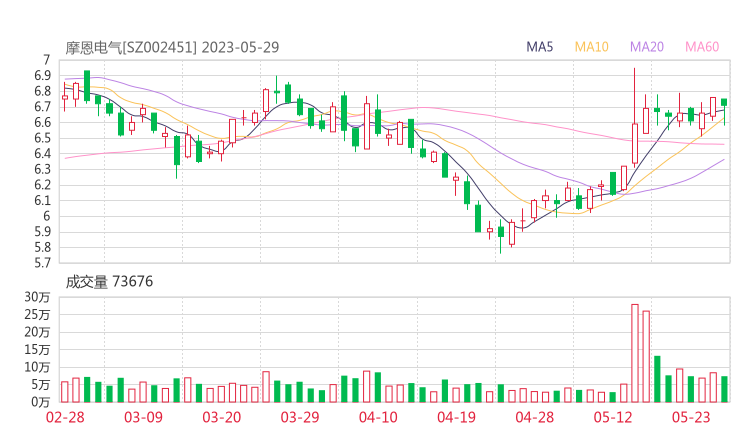The width and height of the screenshot is (740, 440).
Task: Click the 05-23 date label
Action: [x=691, y=417]
